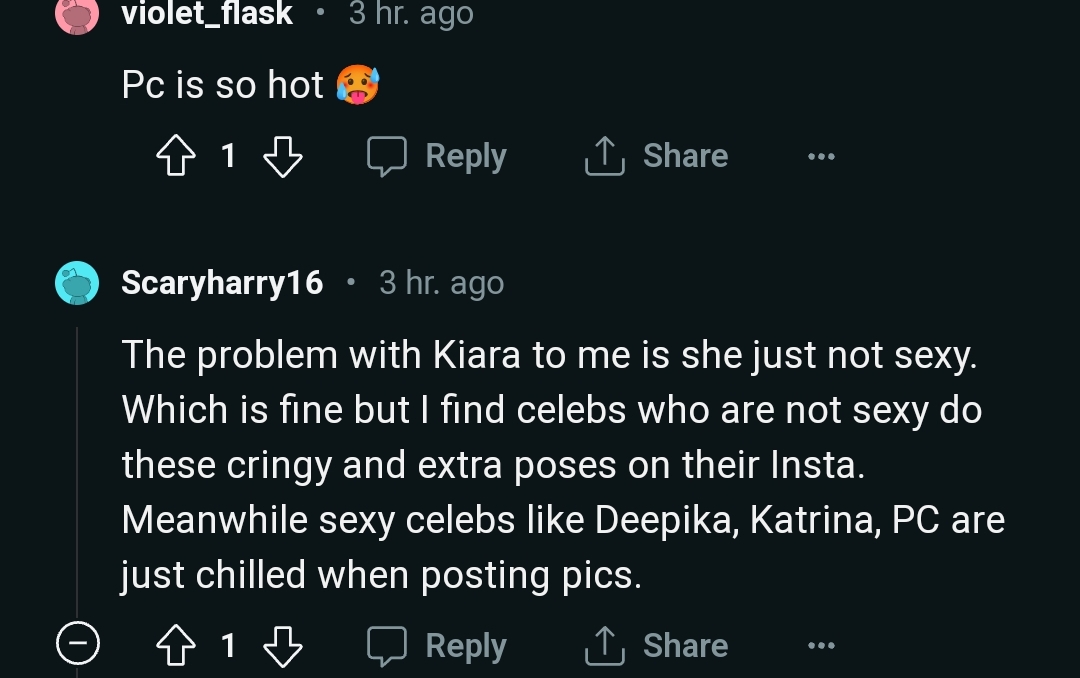Downvote Scaryharry16's comment
Viewport: 1080px width, 678px height.
(x=281, y=646)
